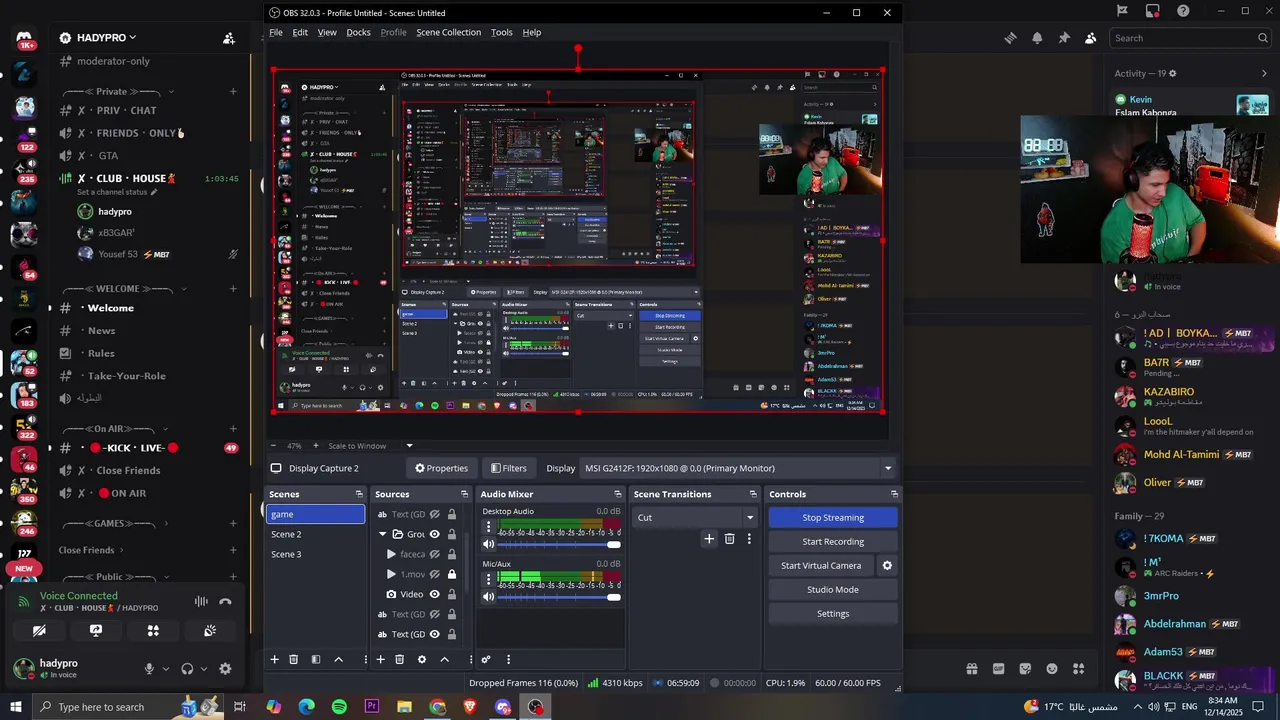Disconnect from Discord voice channel
The image size is (1280, 720).
225,601
